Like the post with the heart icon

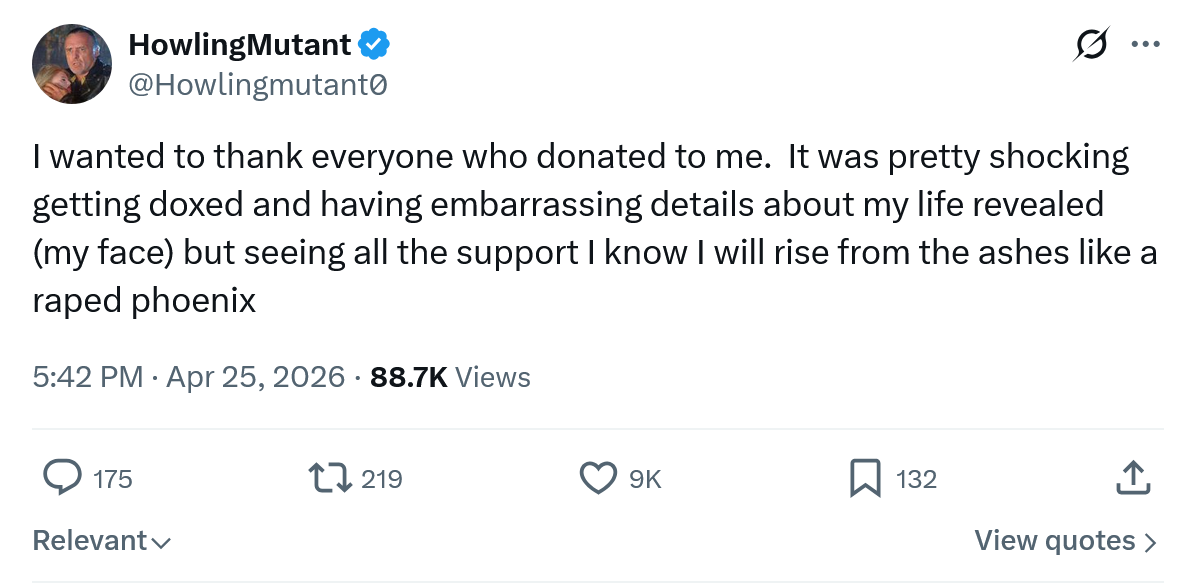click(598, 478)
